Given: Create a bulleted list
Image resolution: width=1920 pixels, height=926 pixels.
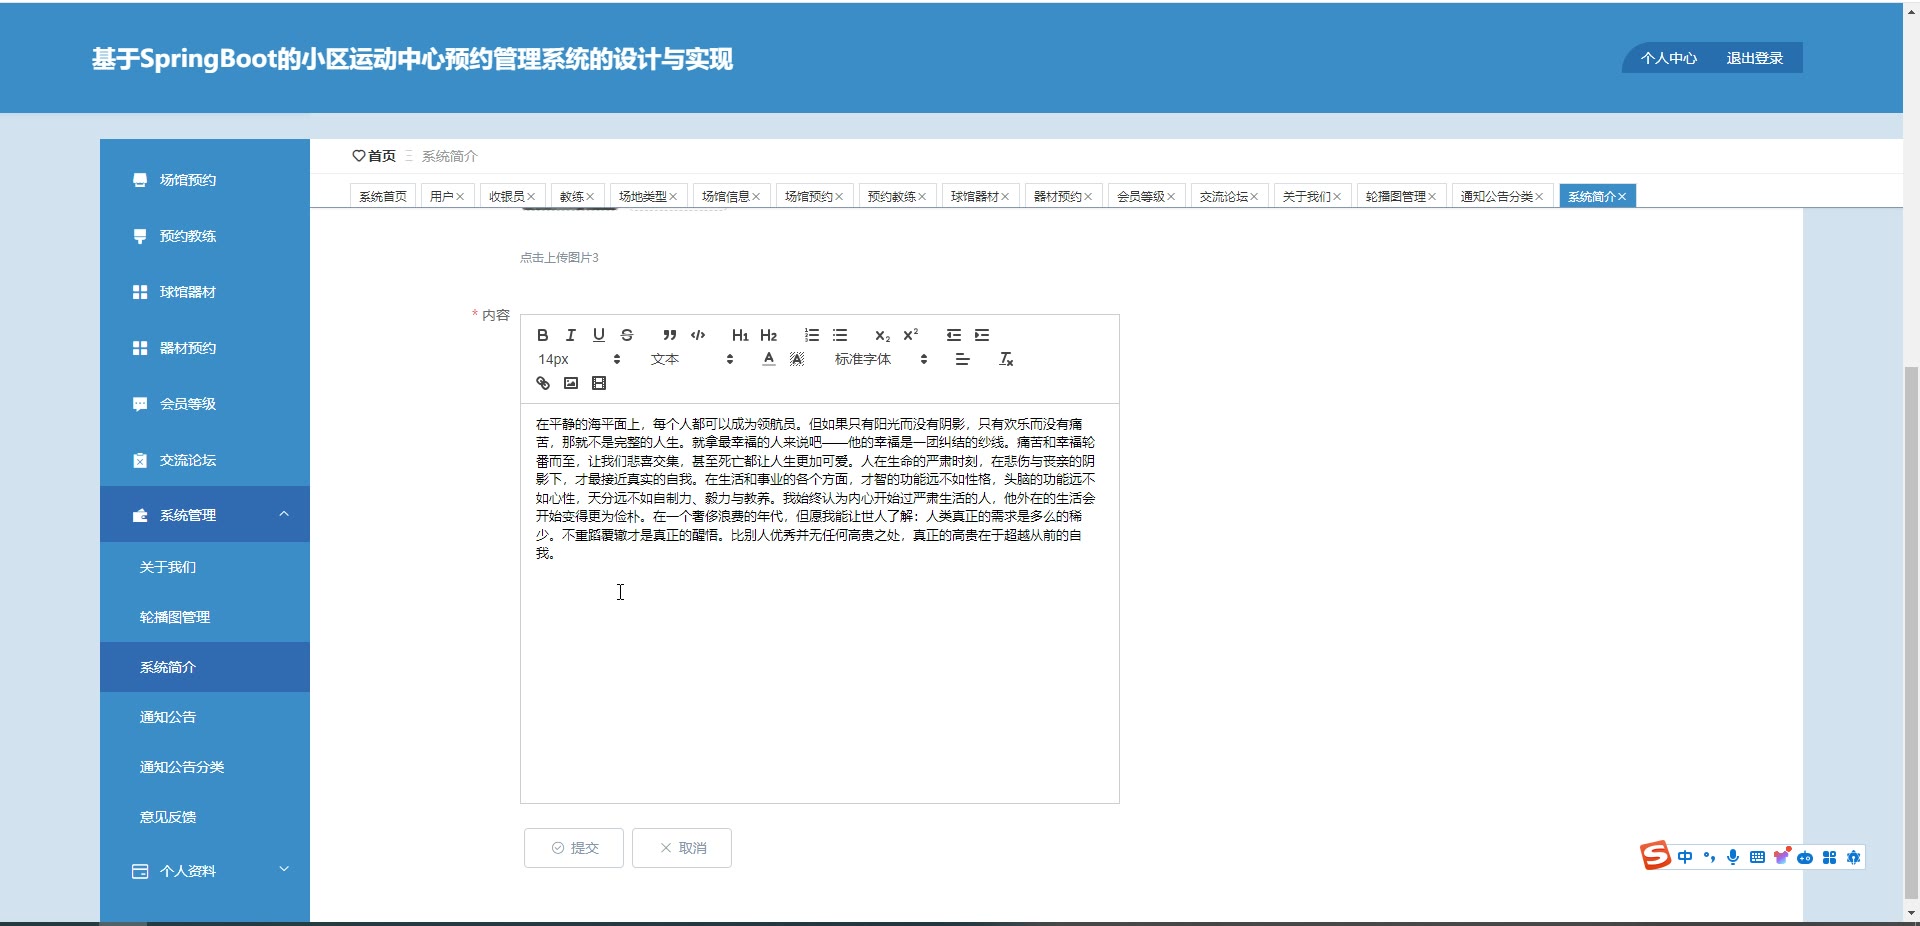Looking at the screenshot, I should click(x=840, y=335).
